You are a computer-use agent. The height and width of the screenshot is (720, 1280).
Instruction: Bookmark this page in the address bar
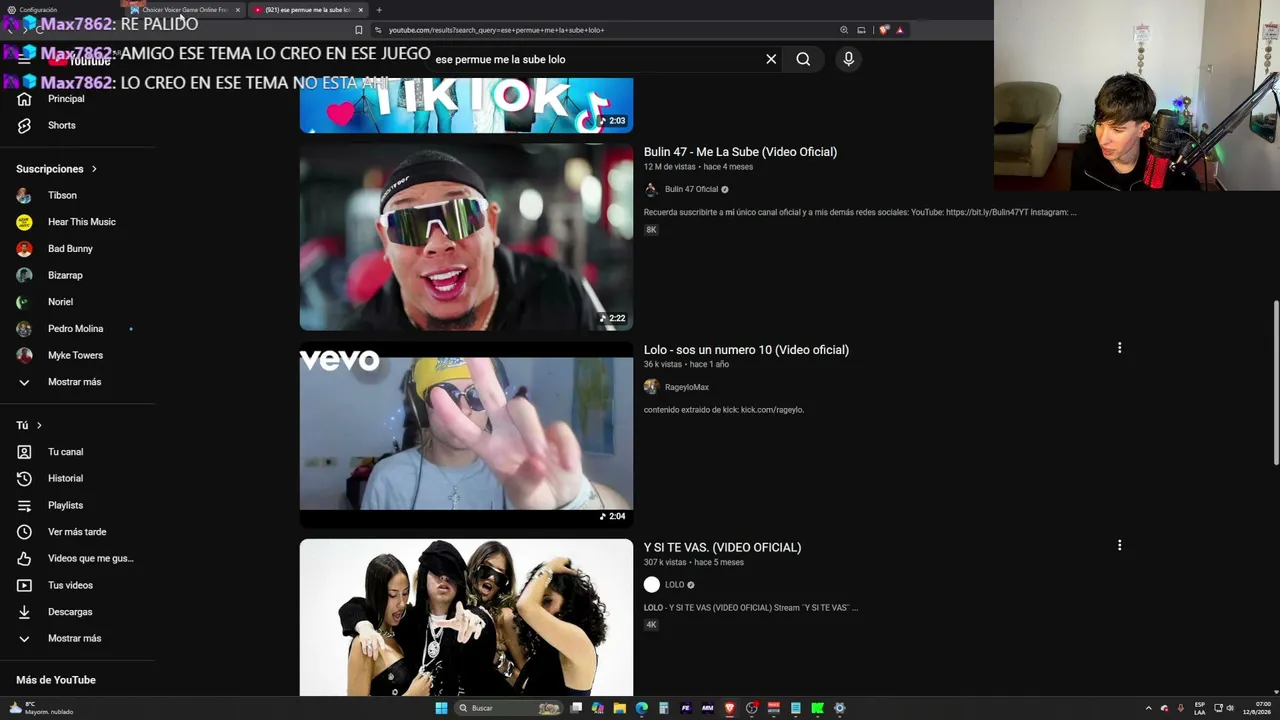click(x=359, y=30)
